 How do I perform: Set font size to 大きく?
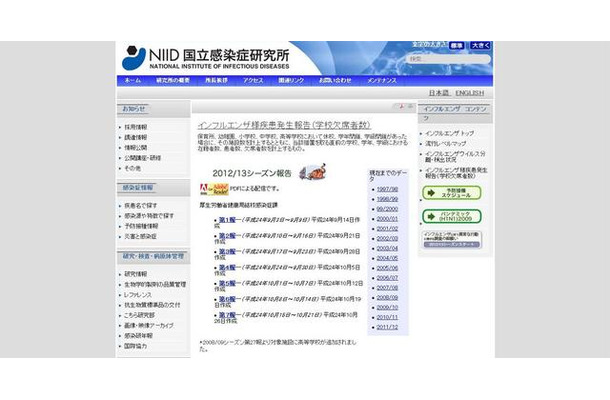tap(480, 46)
